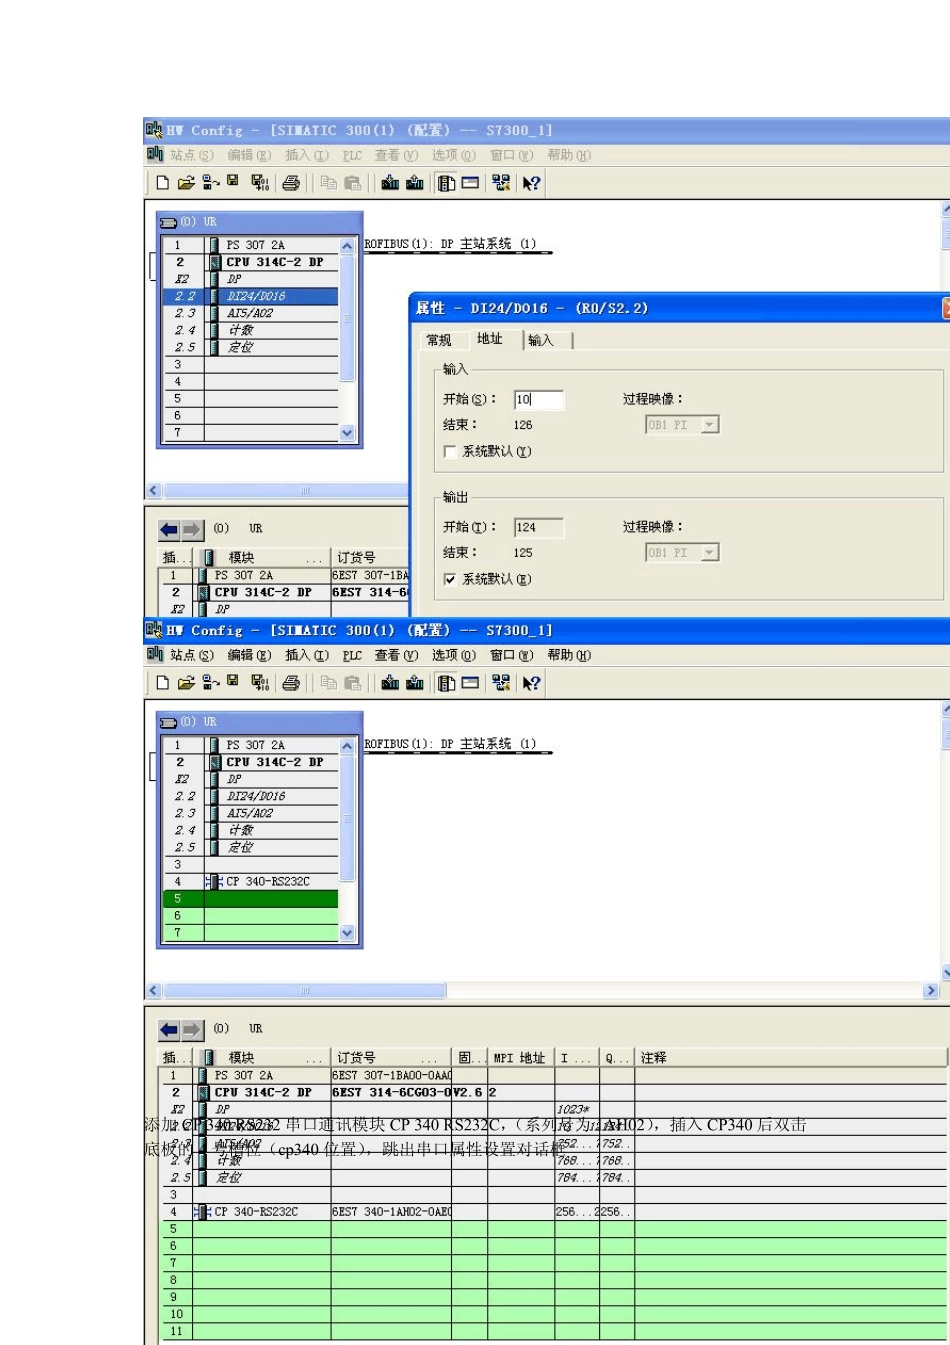Click rack scroll-up arrow in lower window

[x=347, y=745]
